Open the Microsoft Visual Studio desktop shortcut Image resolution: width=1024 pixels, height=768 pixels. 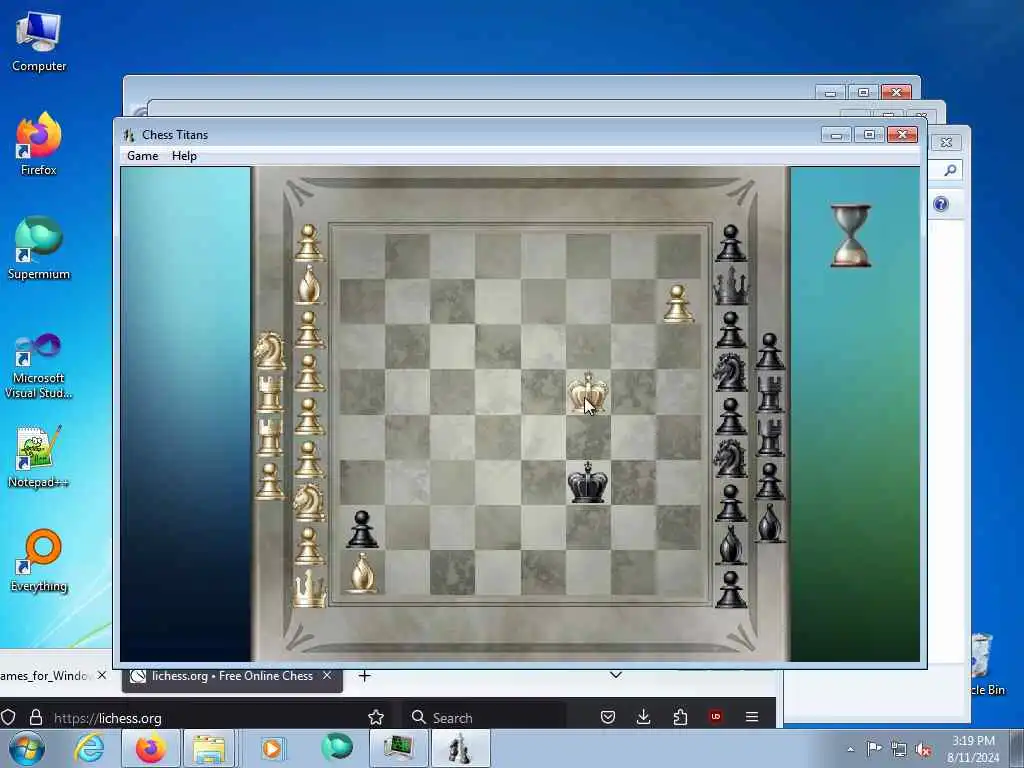pyautogui.click(x=39, y=366)
